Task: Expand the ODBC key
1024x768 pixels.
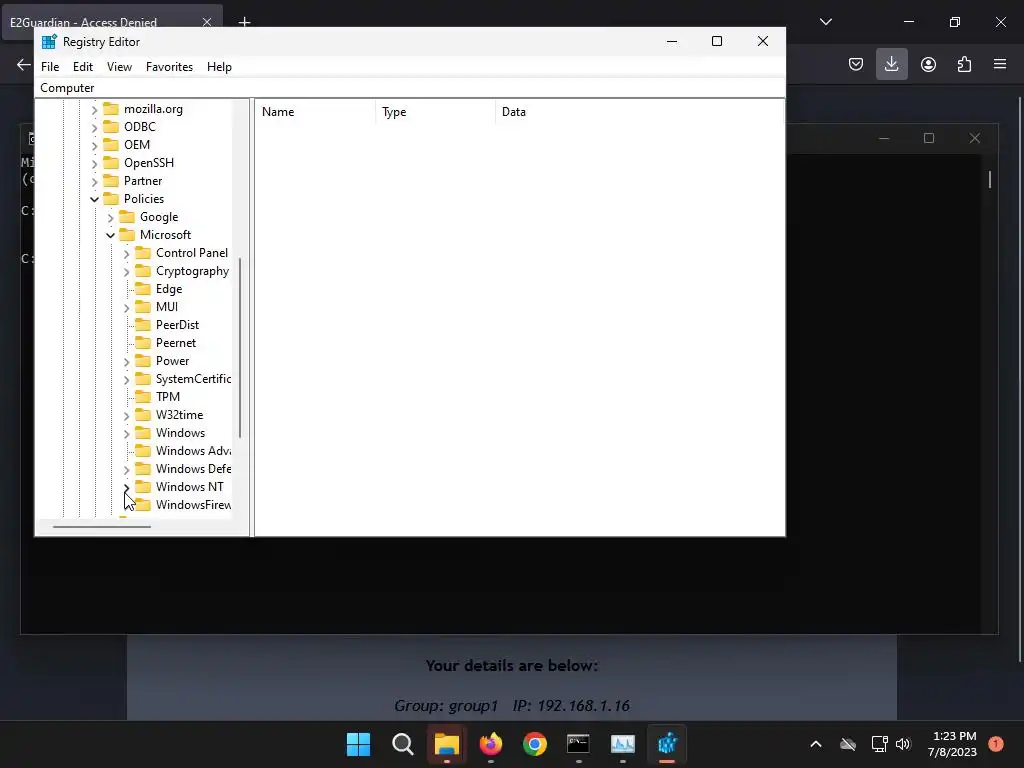Action: [95, 127]
